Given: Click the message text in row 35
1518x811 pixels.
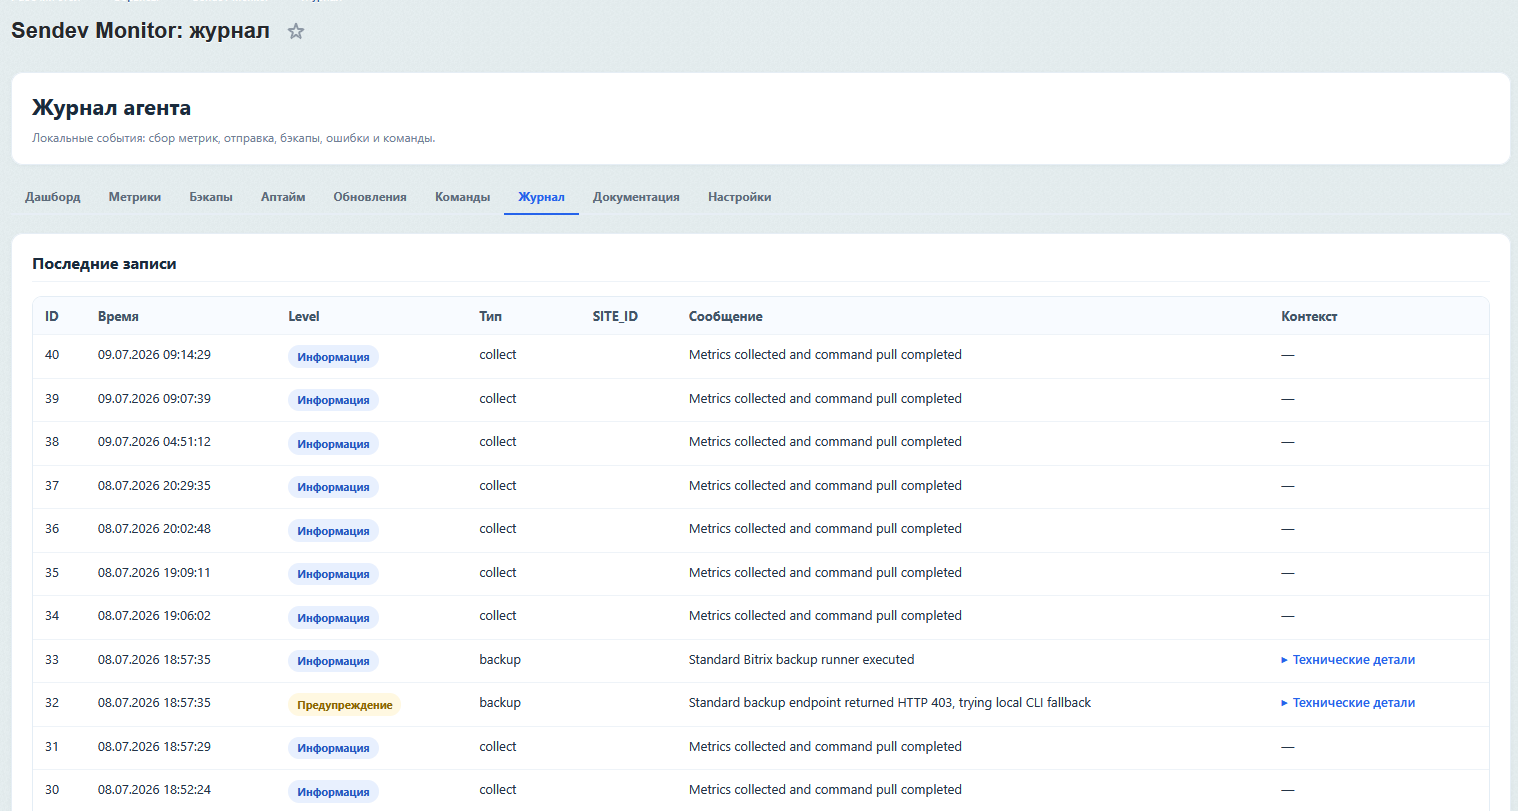Looking at the screenshot, I should pos(825,572).
